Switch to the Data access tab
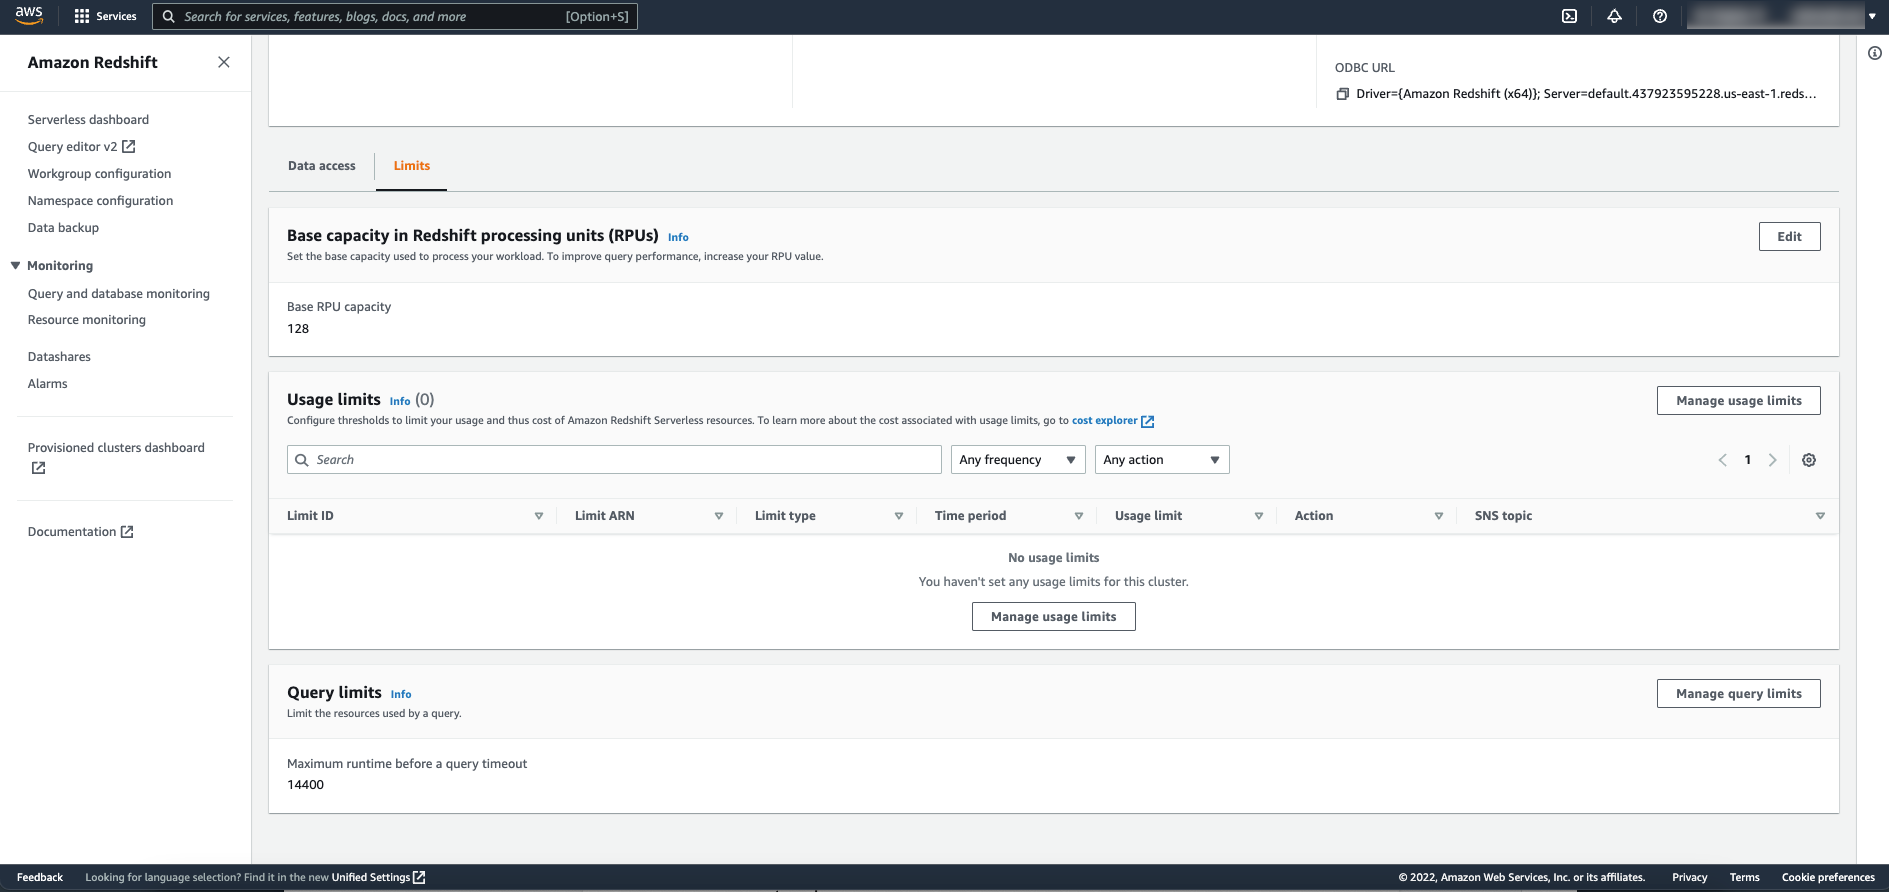1889x892 pixels. [321, 166]
